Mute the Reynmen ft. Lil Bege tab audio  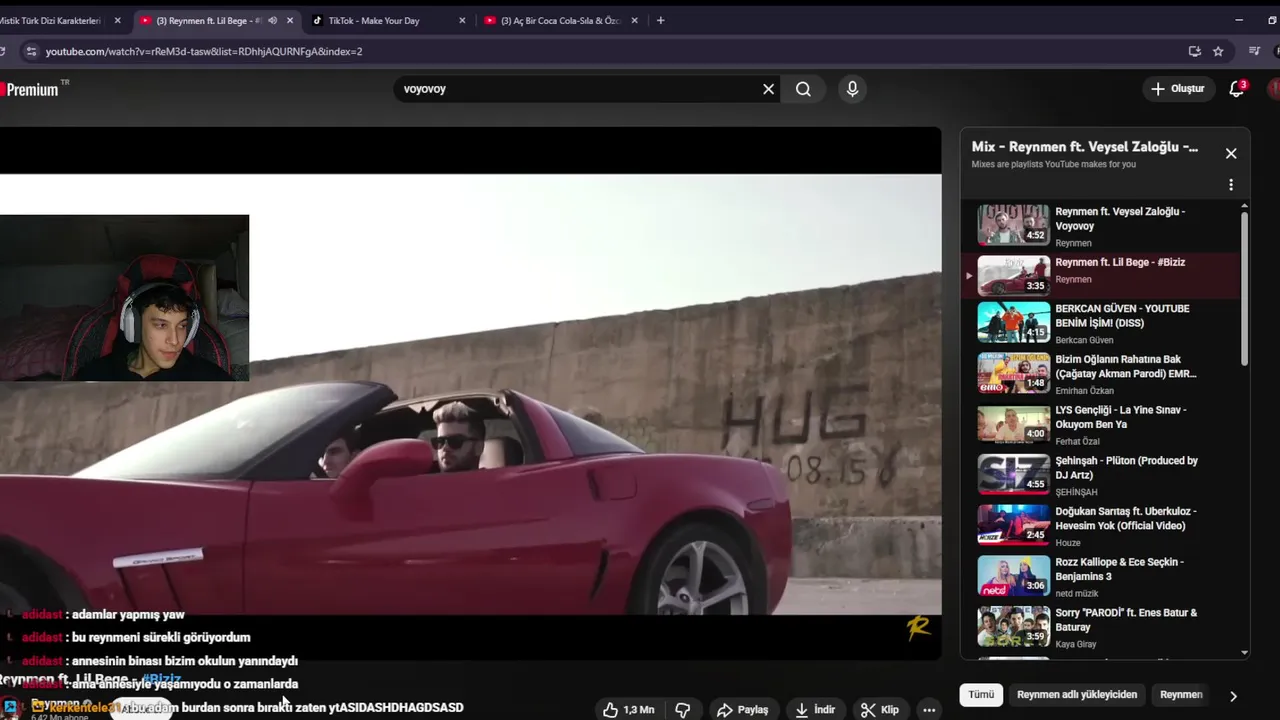click(272, 20)
